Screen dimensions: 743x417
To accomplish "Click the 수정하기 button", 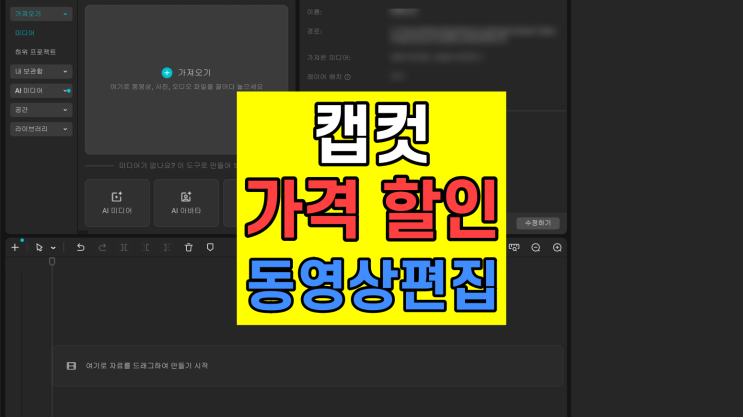I will (538, 223).
